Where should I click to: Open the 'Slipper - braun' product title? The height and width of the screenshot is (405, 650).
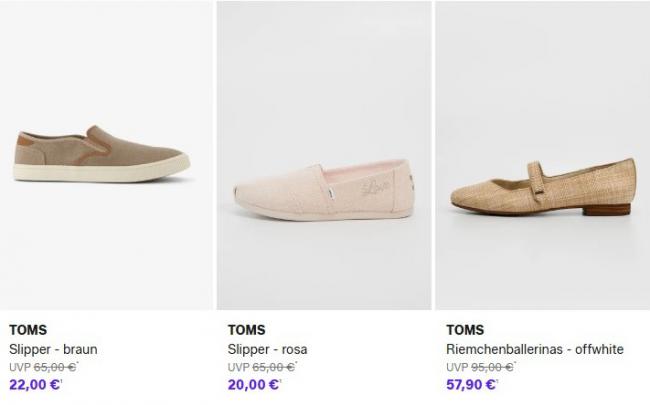tap(53, 349)
